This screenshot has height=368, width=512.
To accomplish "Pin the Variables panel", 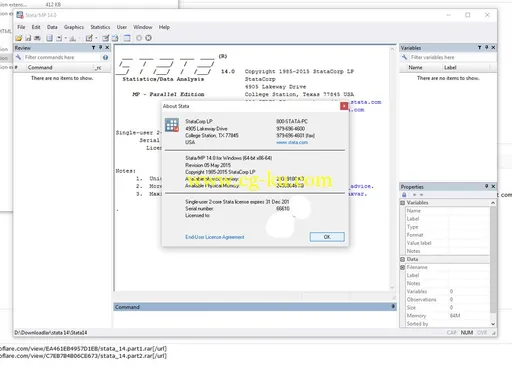I will (486, 48).
